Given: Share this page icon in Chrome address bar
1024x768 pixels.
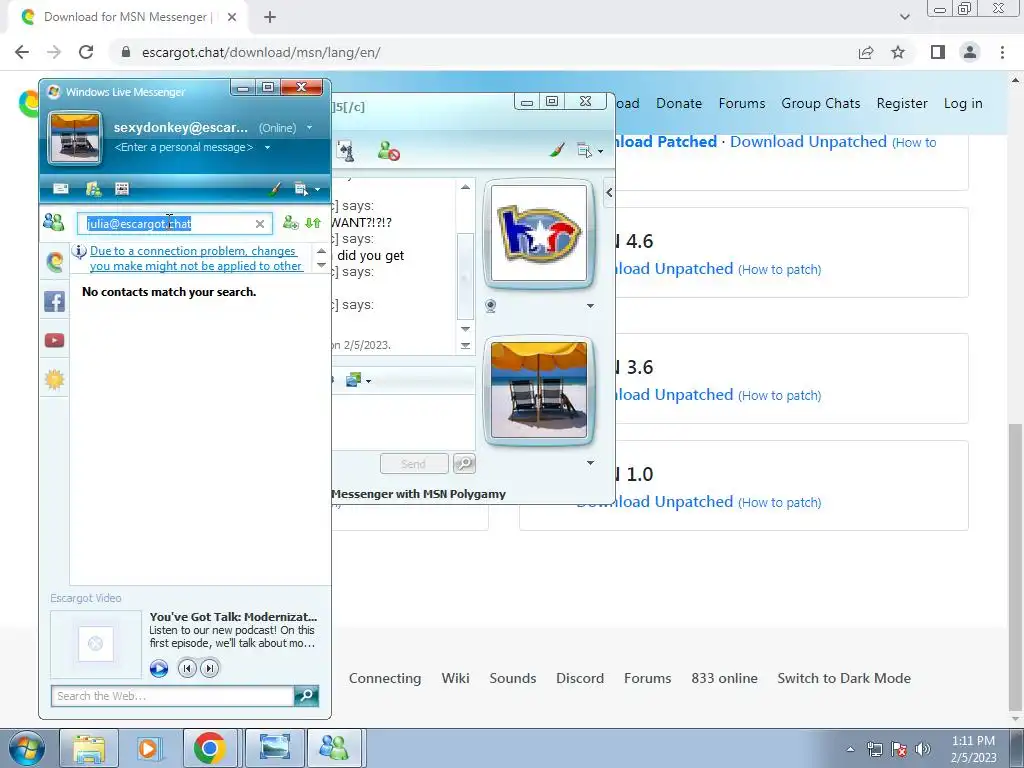Looking at the screenshot, I should 866,52.
